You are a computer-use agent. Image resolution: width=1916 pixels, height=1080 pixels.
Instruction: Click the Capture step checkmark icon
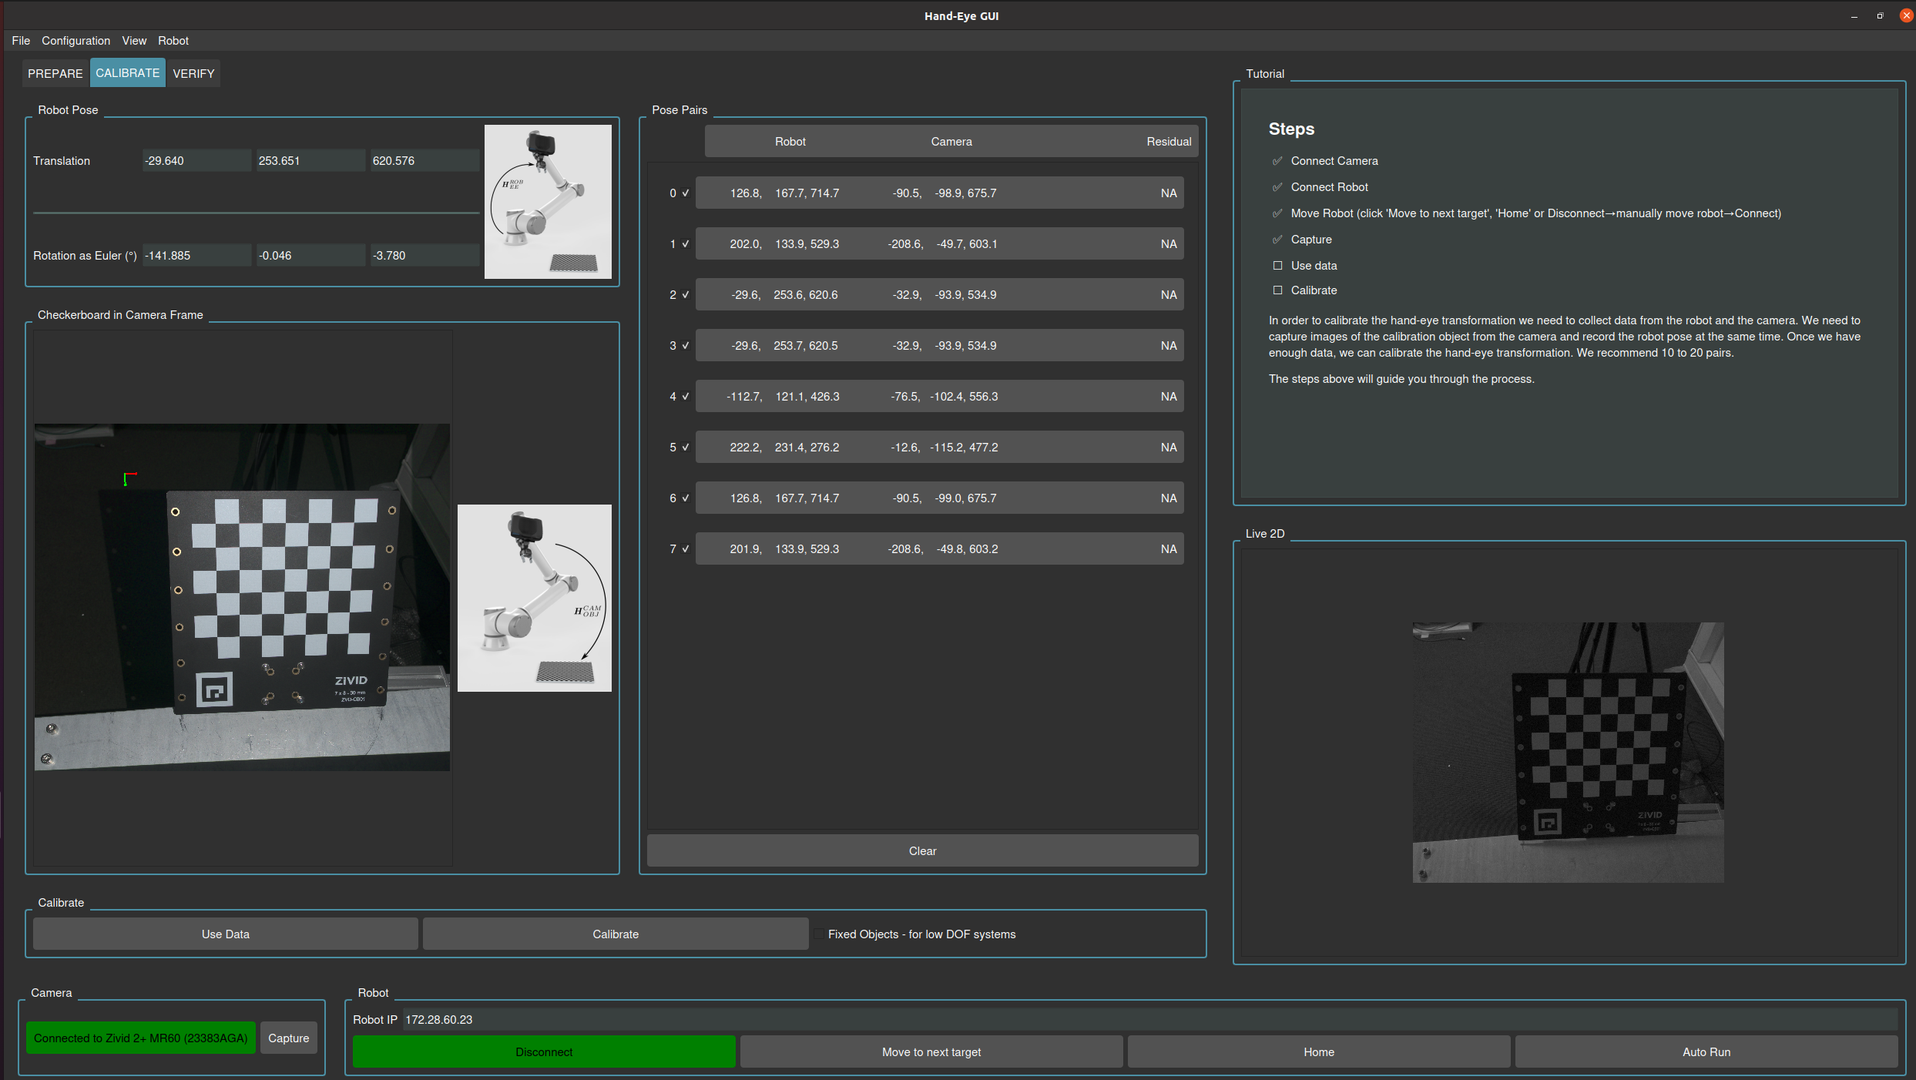coord(1277,240)
